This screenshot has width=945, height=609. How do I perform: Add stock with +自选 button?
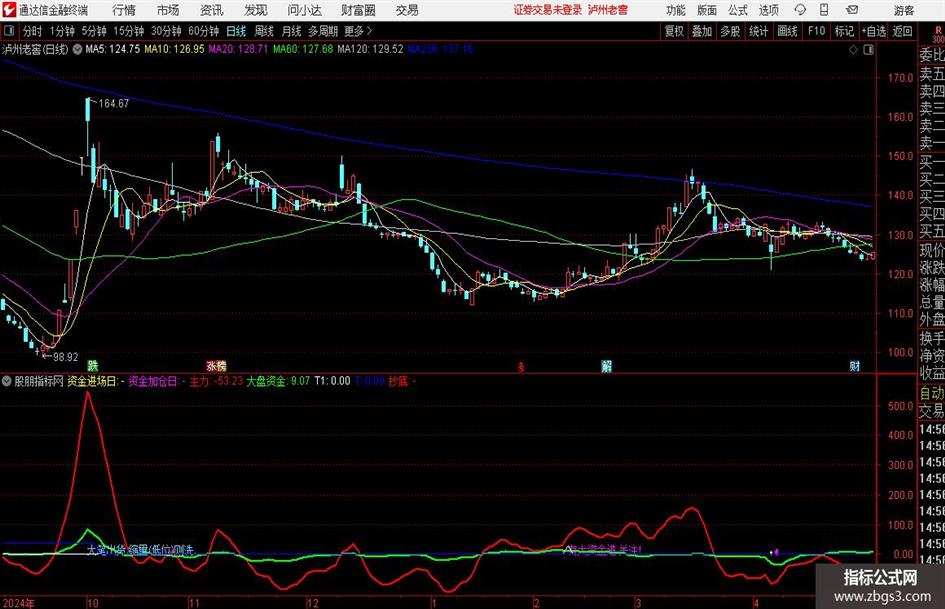coord(873,31)
